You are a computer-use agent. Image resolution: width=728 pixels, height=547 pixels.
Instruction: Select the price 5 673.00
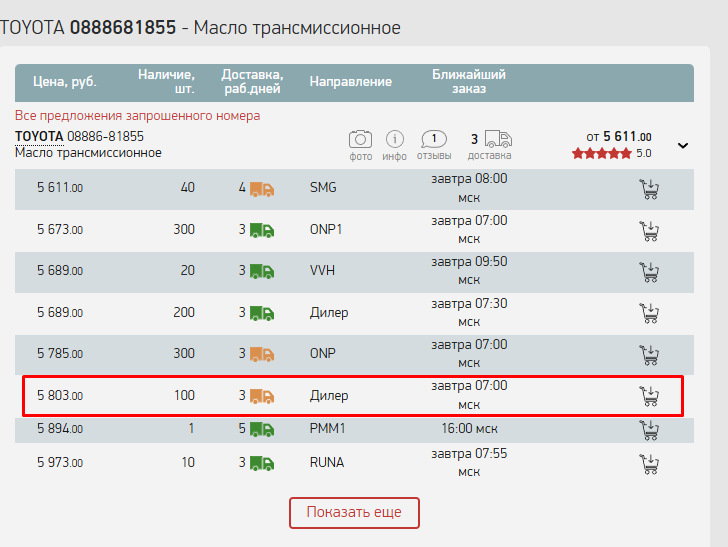[x=60, y=229]
